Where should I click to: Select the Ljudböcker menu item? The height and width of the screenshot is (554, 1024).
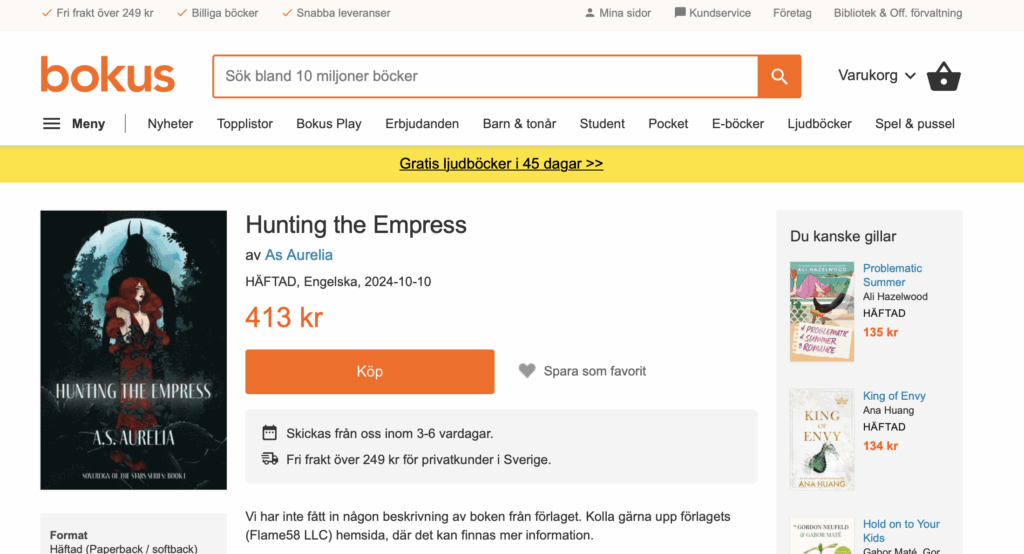820,123
